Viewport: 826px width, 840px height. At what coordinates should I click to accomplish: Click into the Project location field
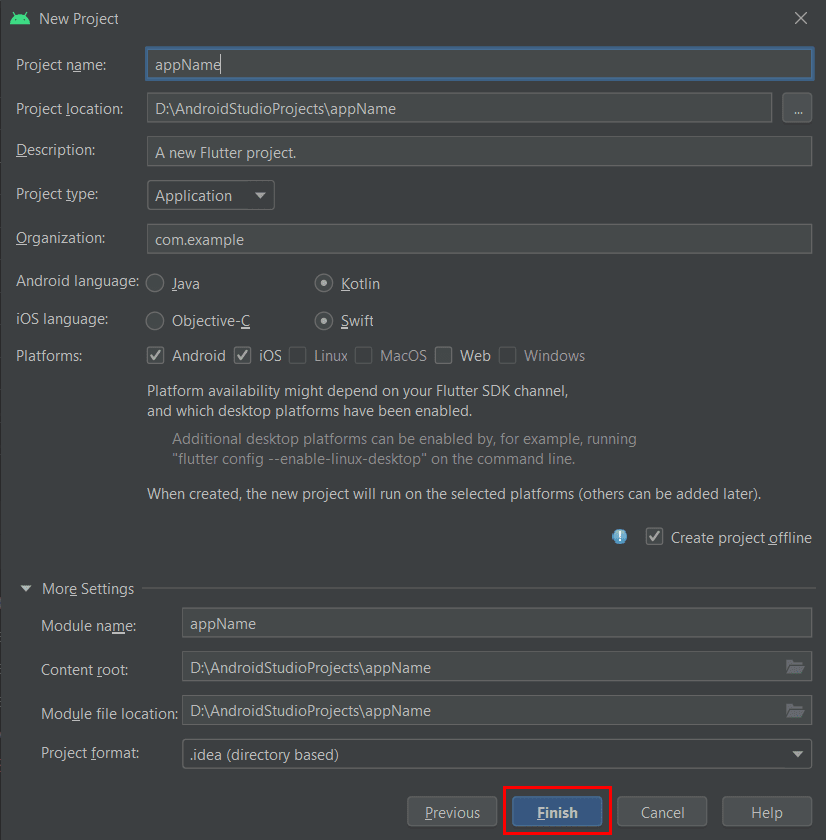point(459,108)
